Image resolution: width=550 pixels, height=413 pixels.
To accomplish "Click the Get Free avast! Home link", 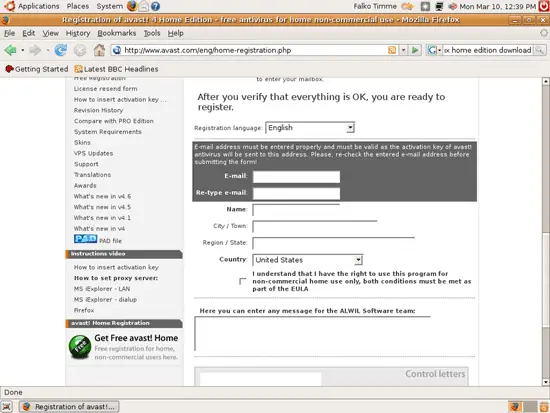I will point(136,338).
